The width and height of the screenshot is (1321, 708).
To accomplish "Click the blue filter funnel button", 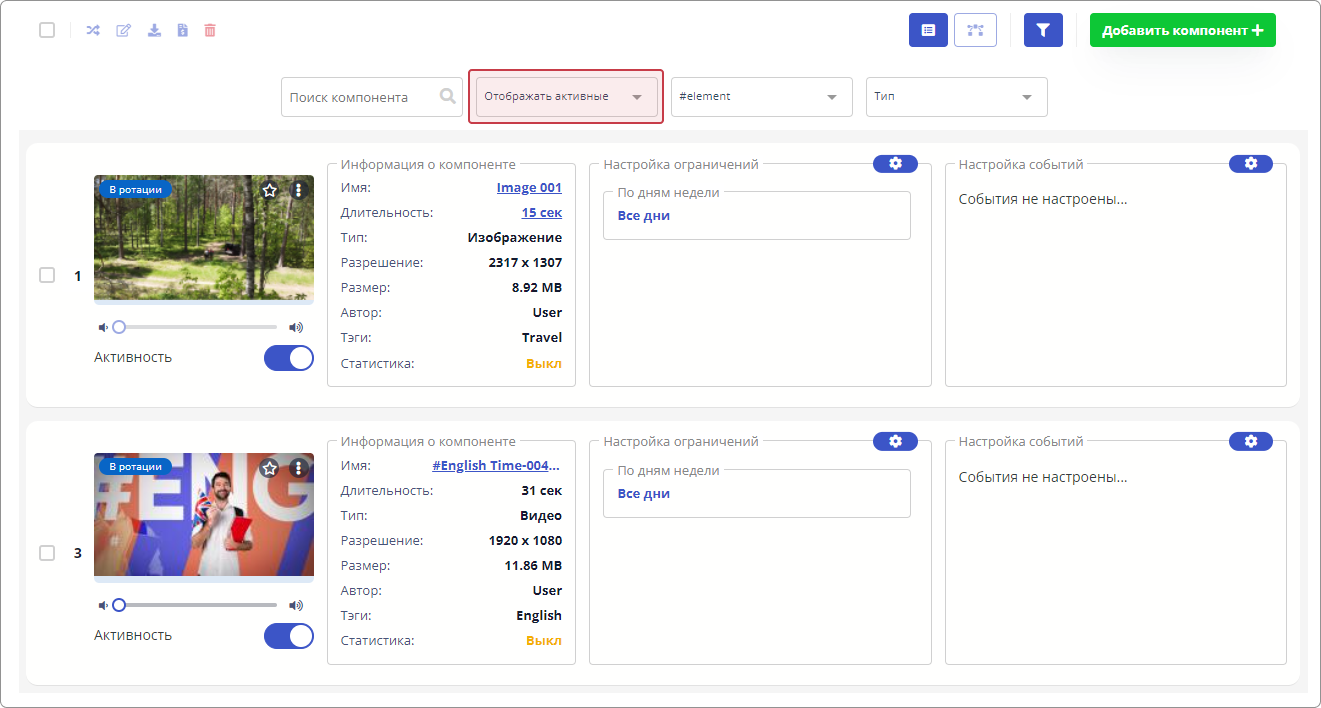I will click(1043, 30).
